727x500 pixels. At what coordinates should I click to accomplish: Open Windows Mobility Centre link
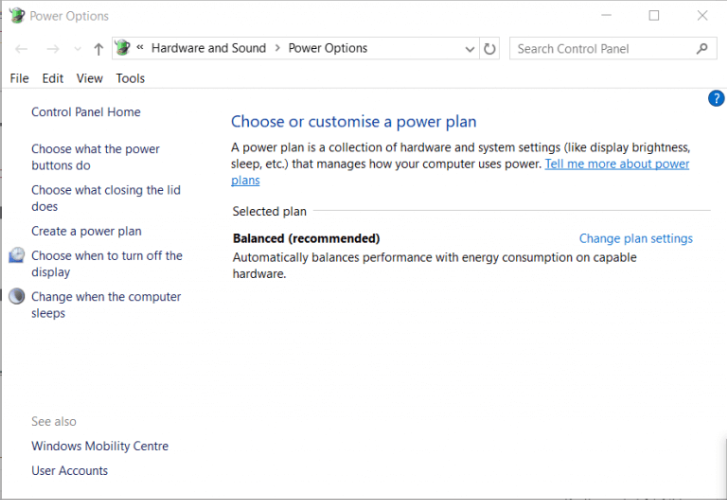point(100,446)
